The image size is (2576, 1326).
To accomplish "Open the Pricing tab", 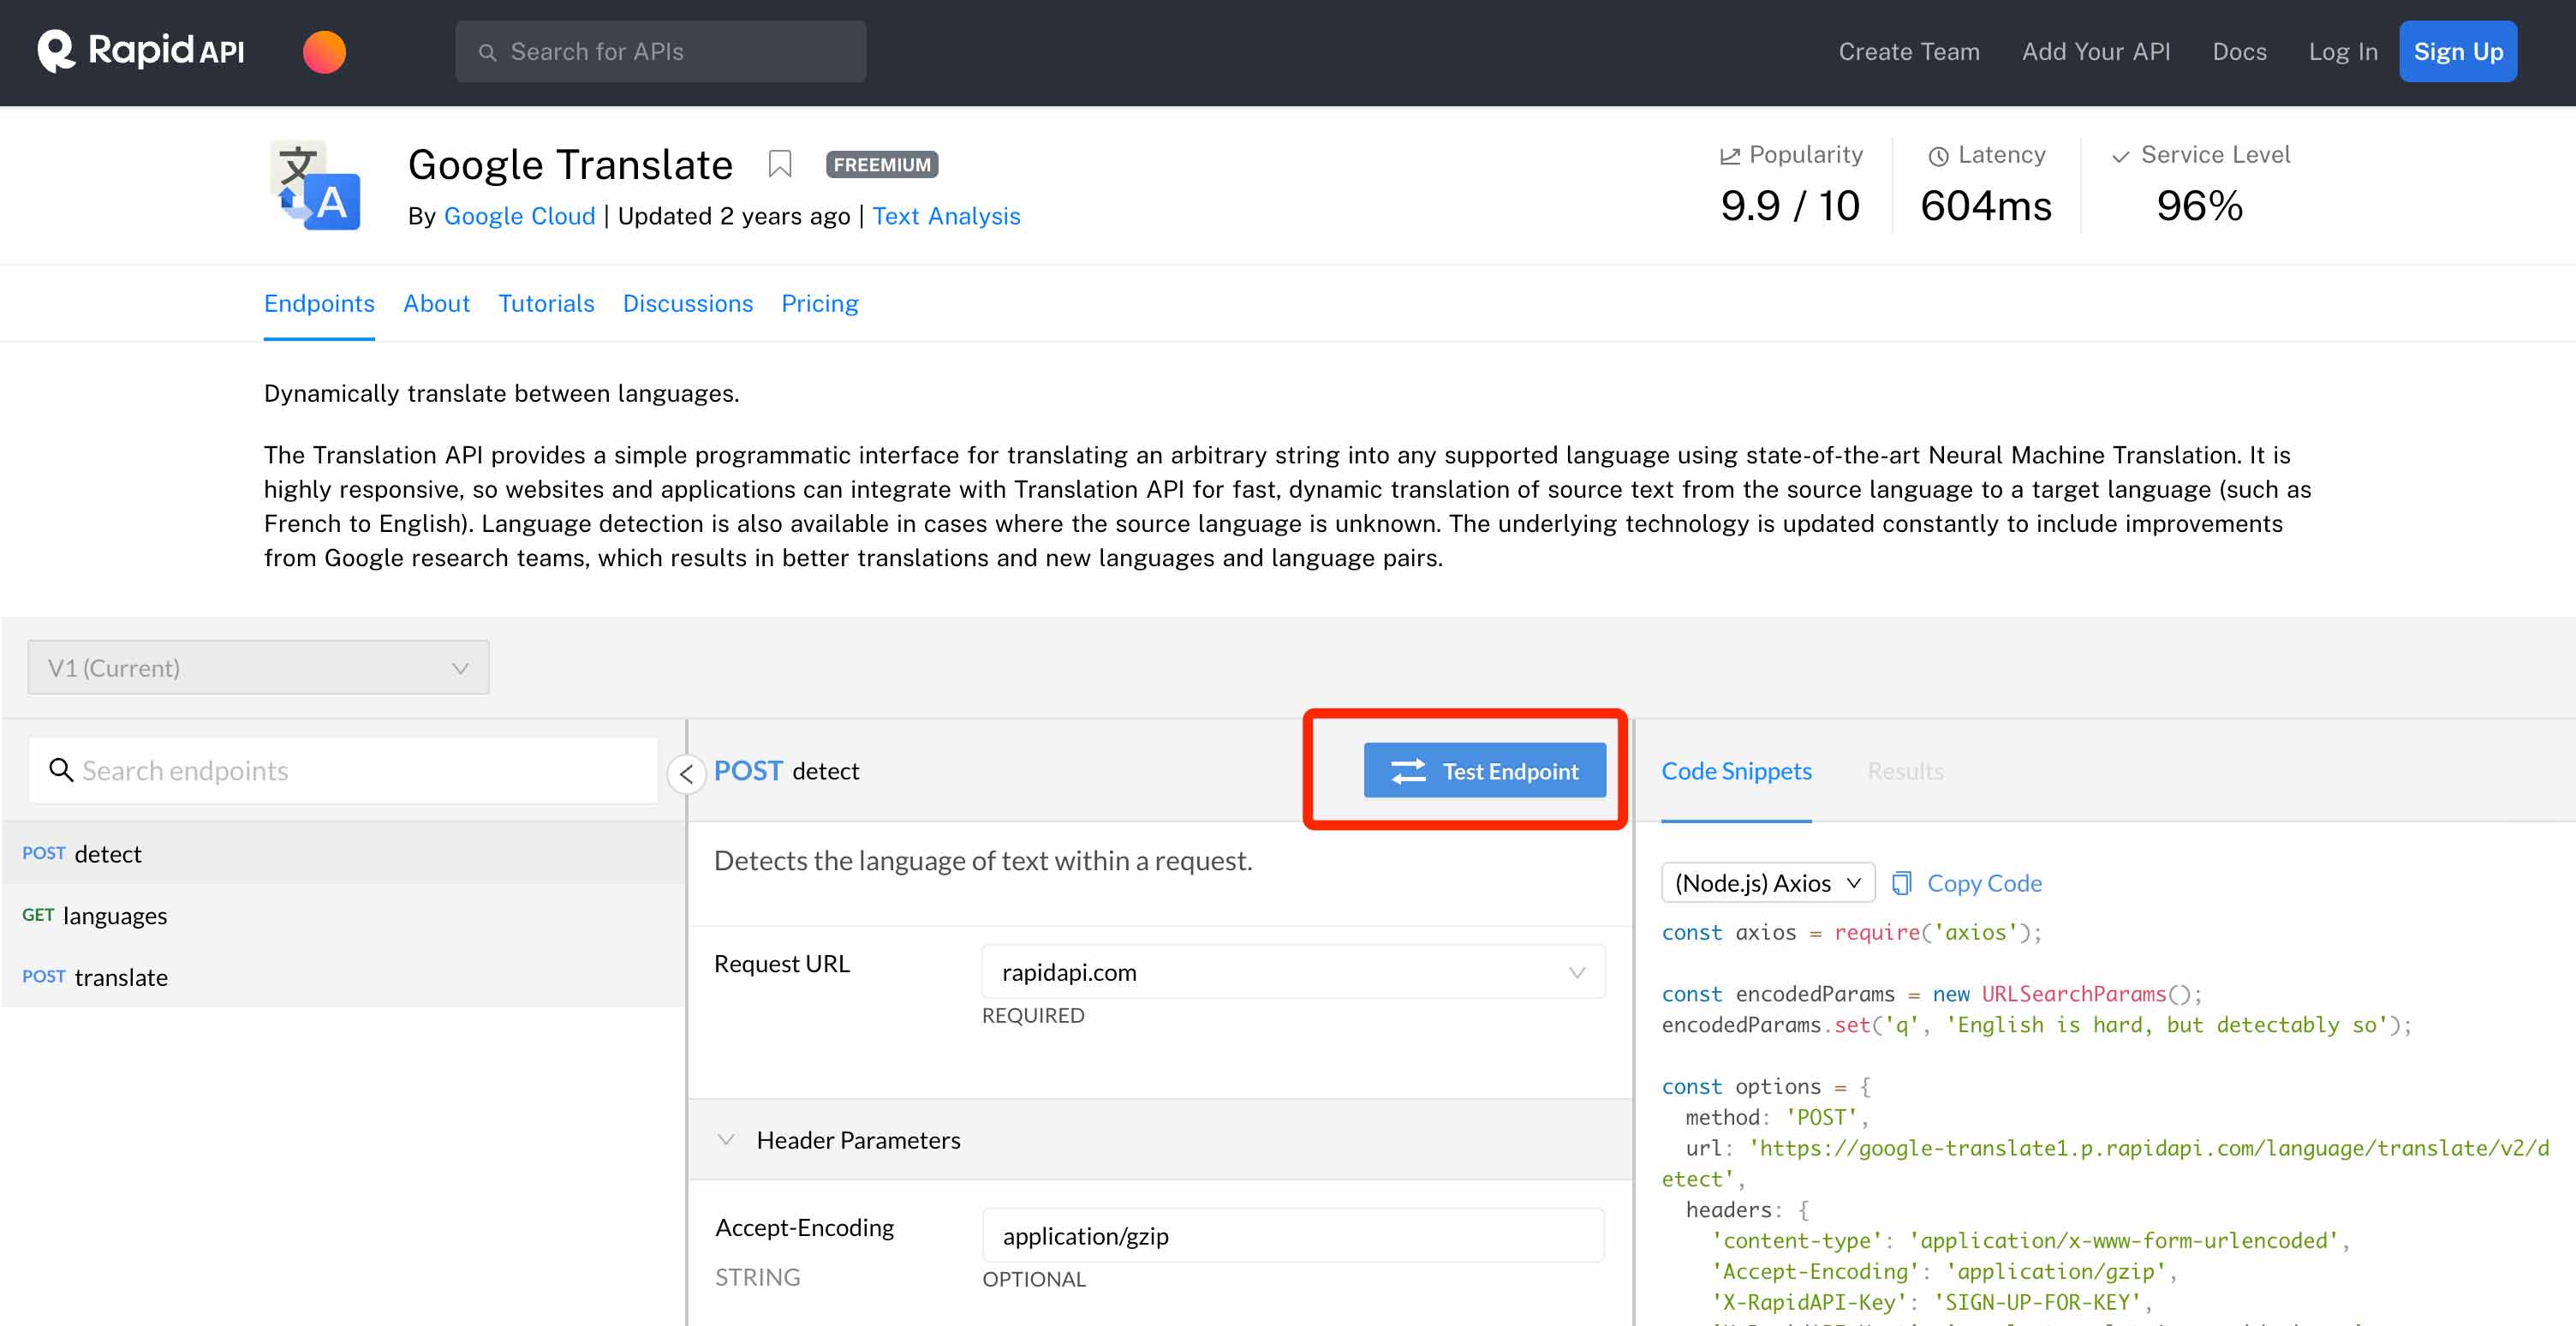I will (819, 304).
